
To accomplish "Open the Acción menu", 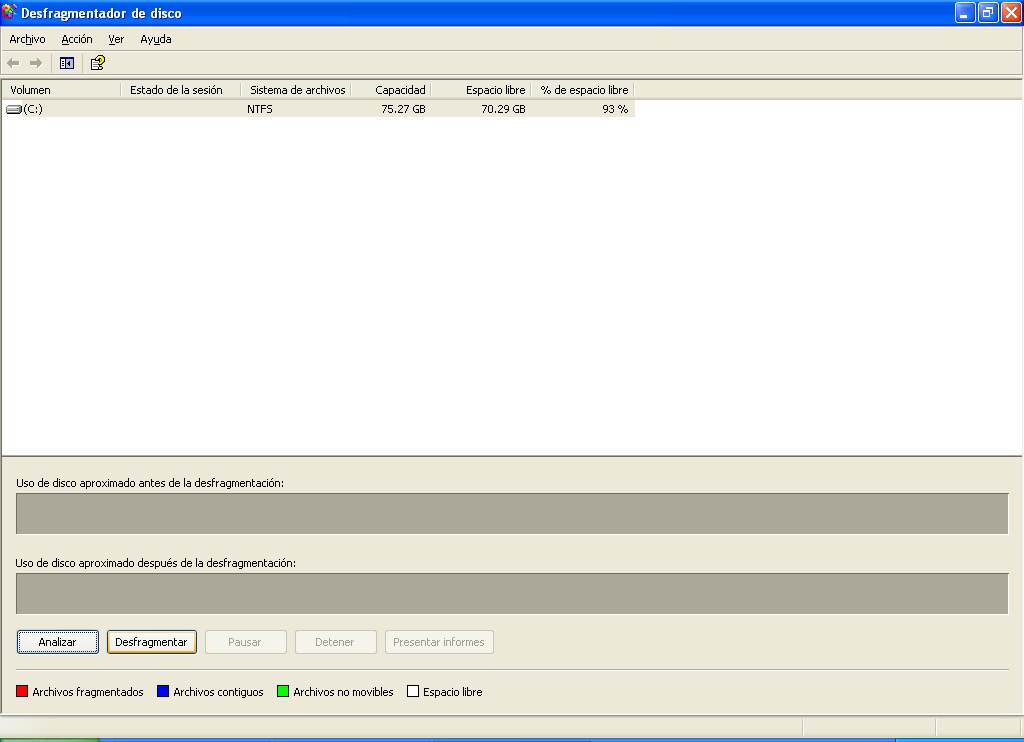I will tap(77, 39).
